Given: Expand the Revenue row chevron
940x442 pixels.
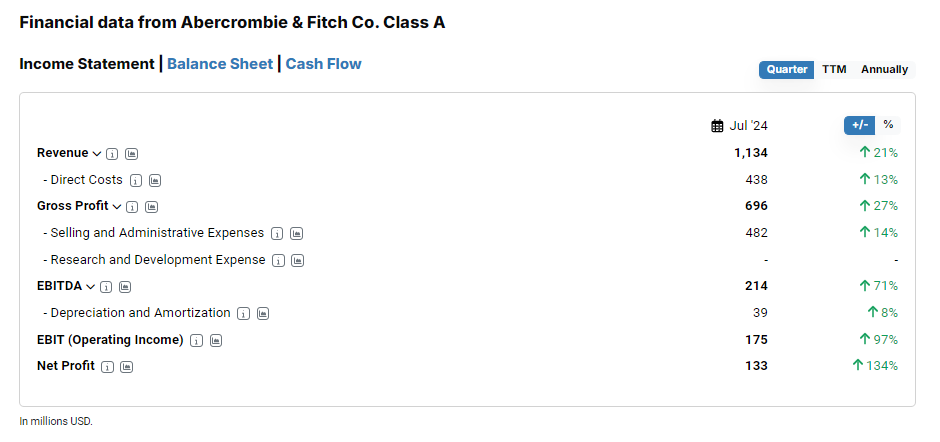Looking at the screenshot, I should (x=97, y=154).
